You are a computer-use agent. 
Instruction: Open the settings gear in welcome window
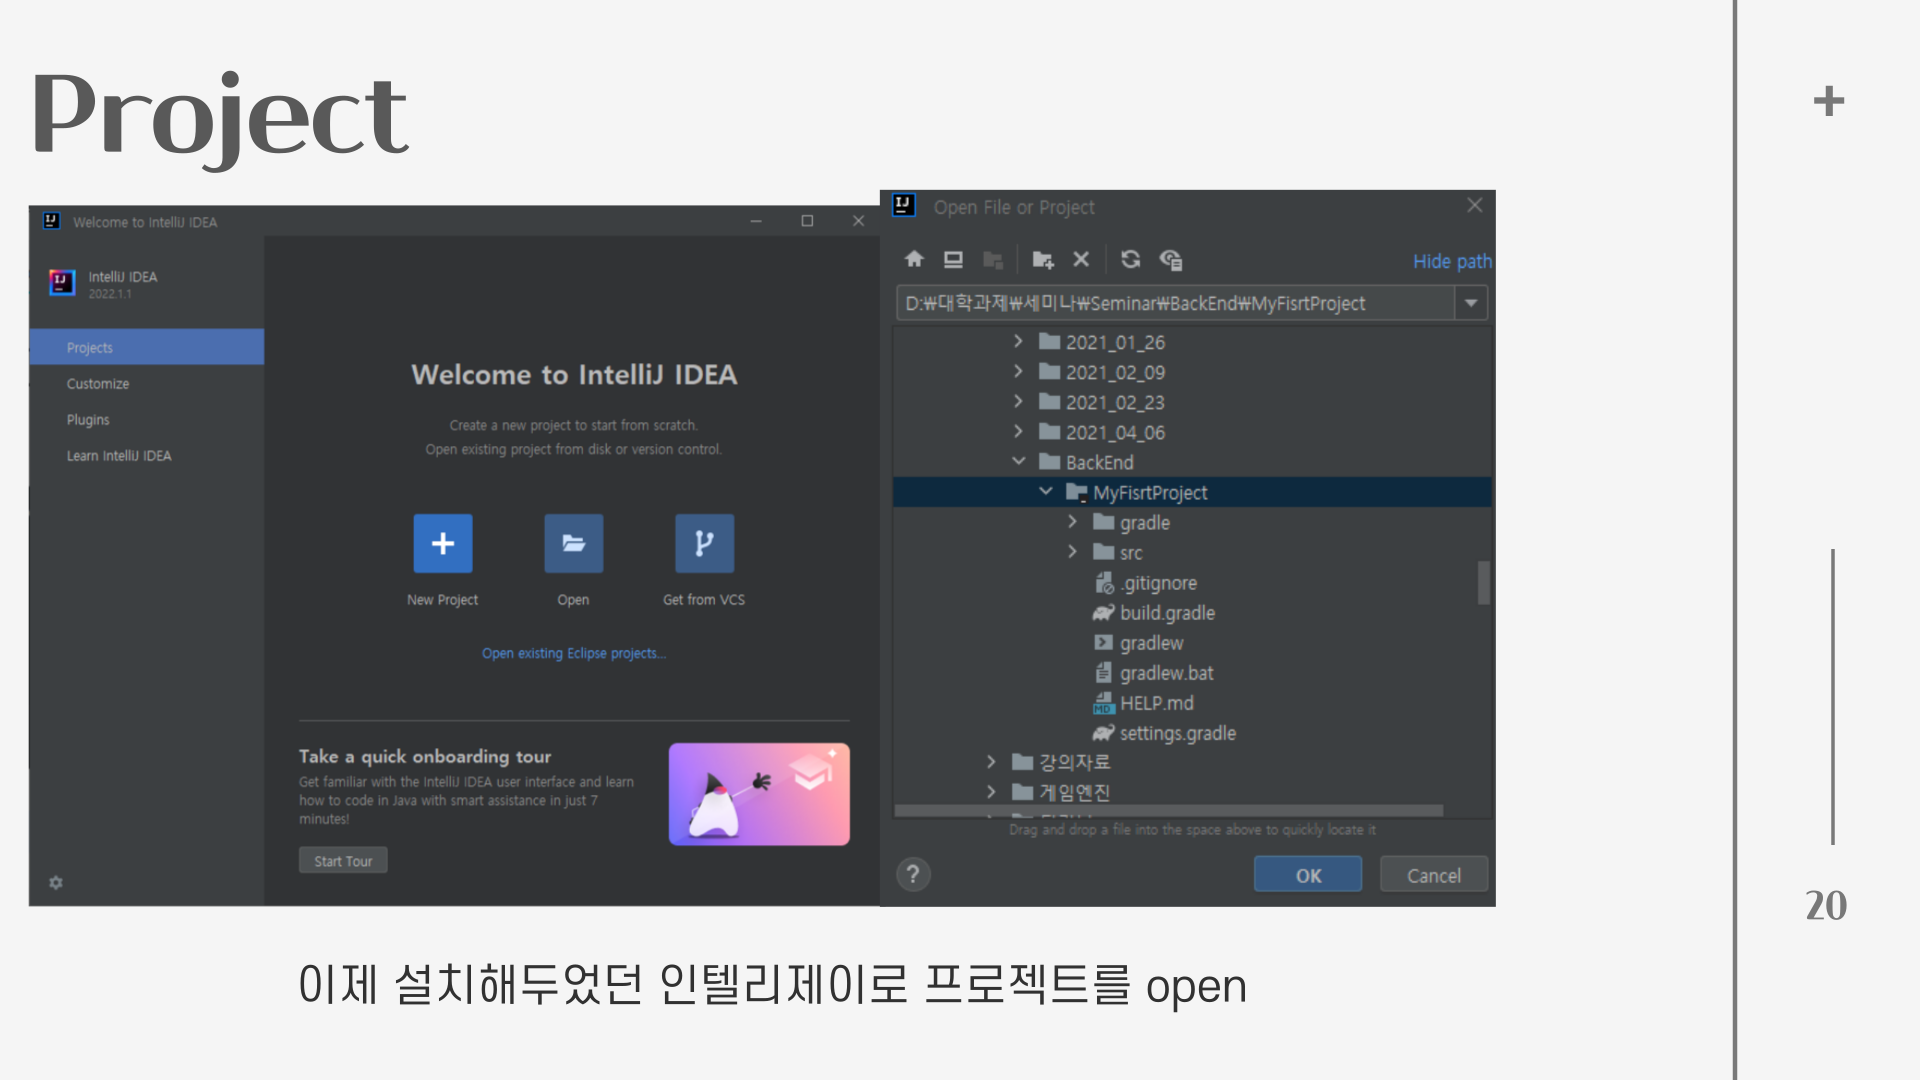pyautogui.click(x=56, y=882)
